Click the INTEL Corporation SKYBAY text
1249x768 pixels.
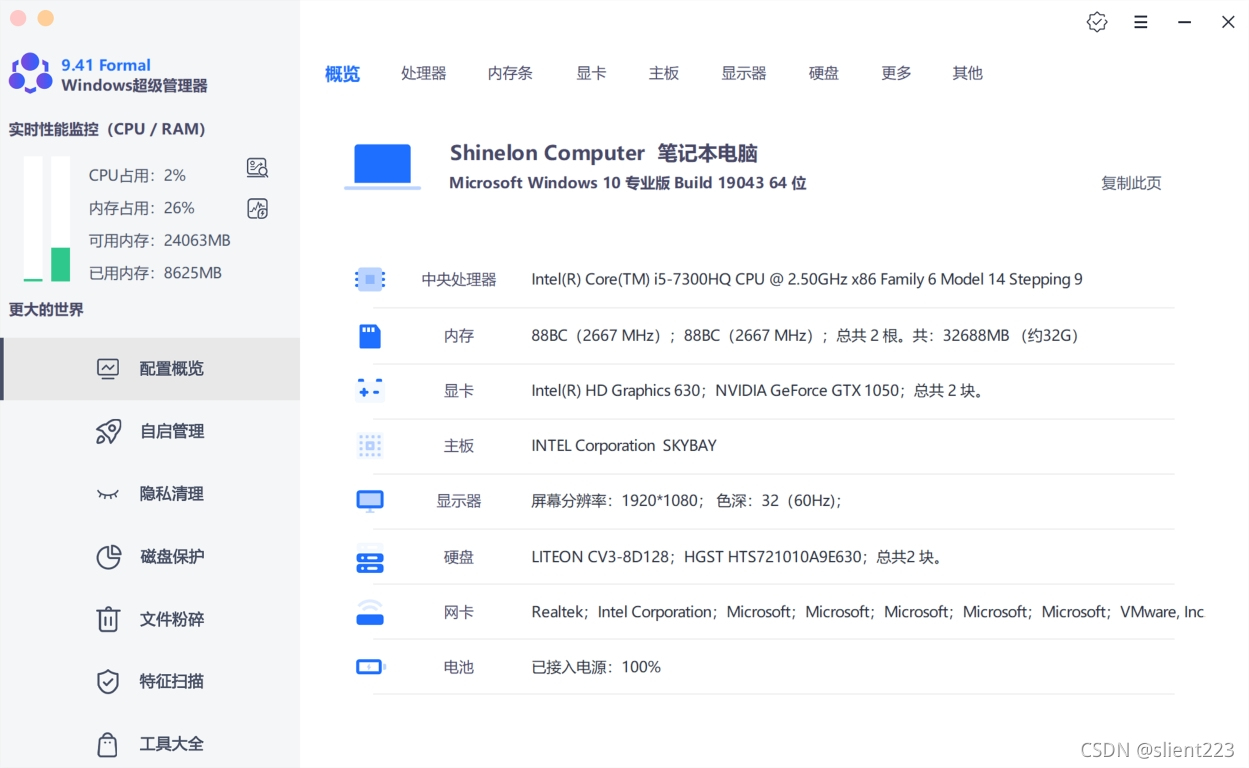click(624, 446)
